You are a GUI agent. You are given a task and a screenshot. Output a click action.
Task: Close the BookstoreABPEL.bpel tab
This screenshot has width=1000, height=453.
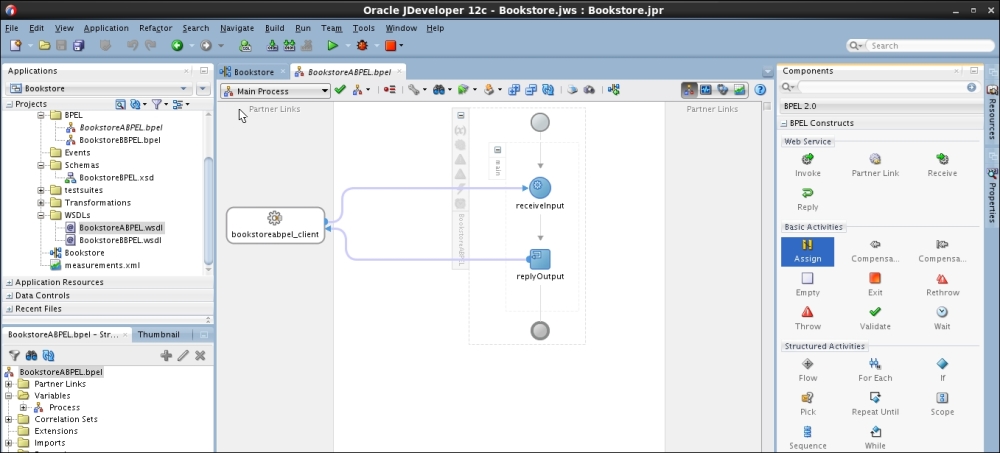(x=399, y=72)
